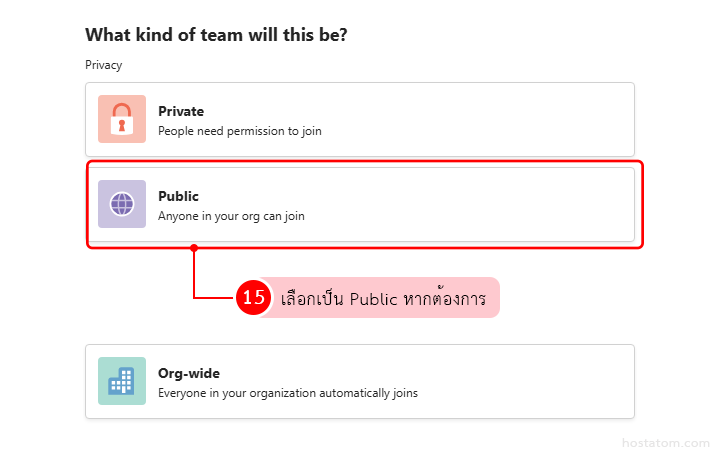Click "Anyone in your org can join" description
Screen dimensions: 720x456
231,215
